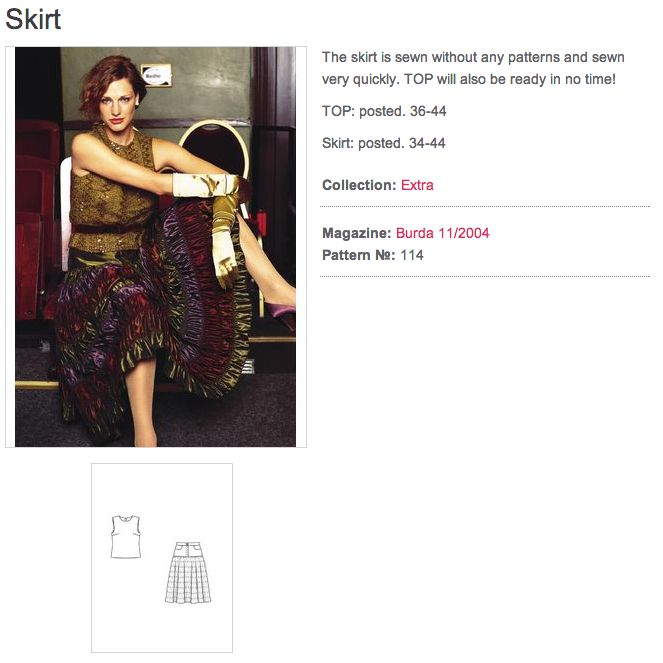The height and width of the screenshot is (663, 663).
Task: Select the Skirt sizes 34-44 line
Action: [384, 143]
